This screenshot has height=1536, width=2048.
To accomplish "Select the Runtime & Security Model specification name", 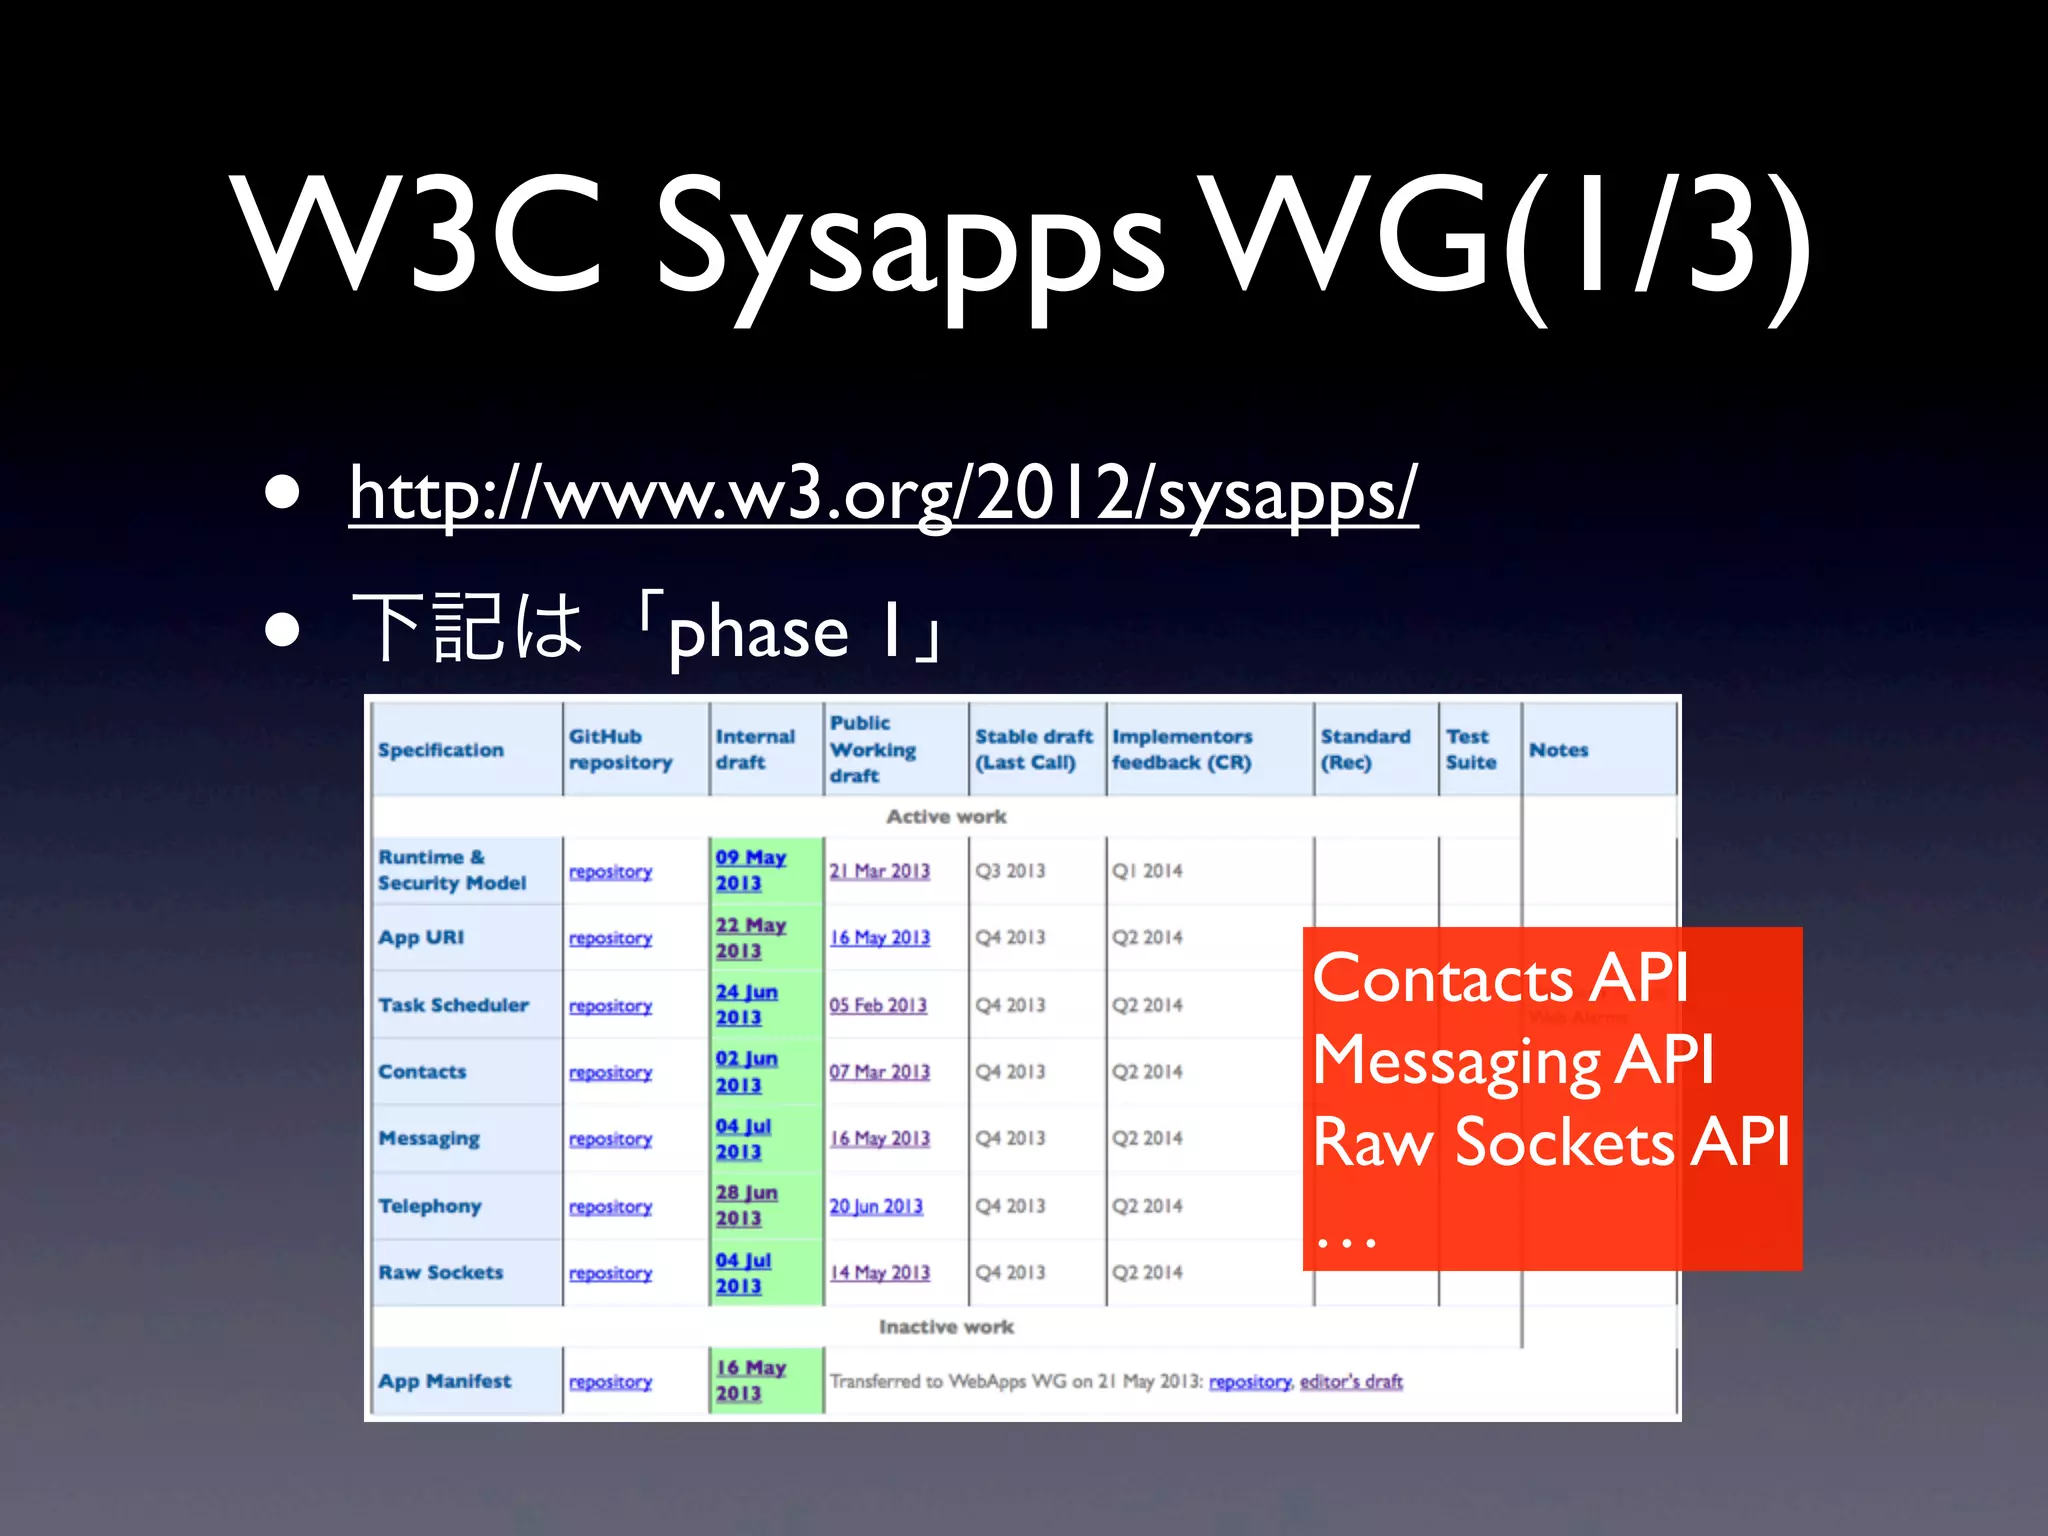I will tap(452, 870).
